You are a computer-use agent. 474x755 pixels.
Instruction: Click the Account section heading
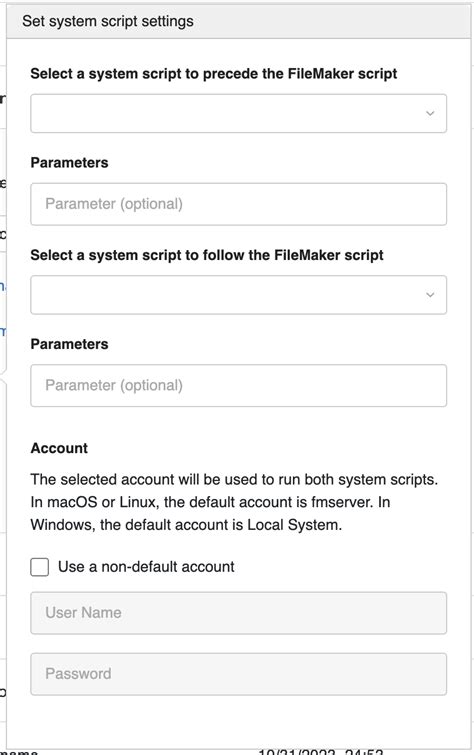tap(59, 448)
